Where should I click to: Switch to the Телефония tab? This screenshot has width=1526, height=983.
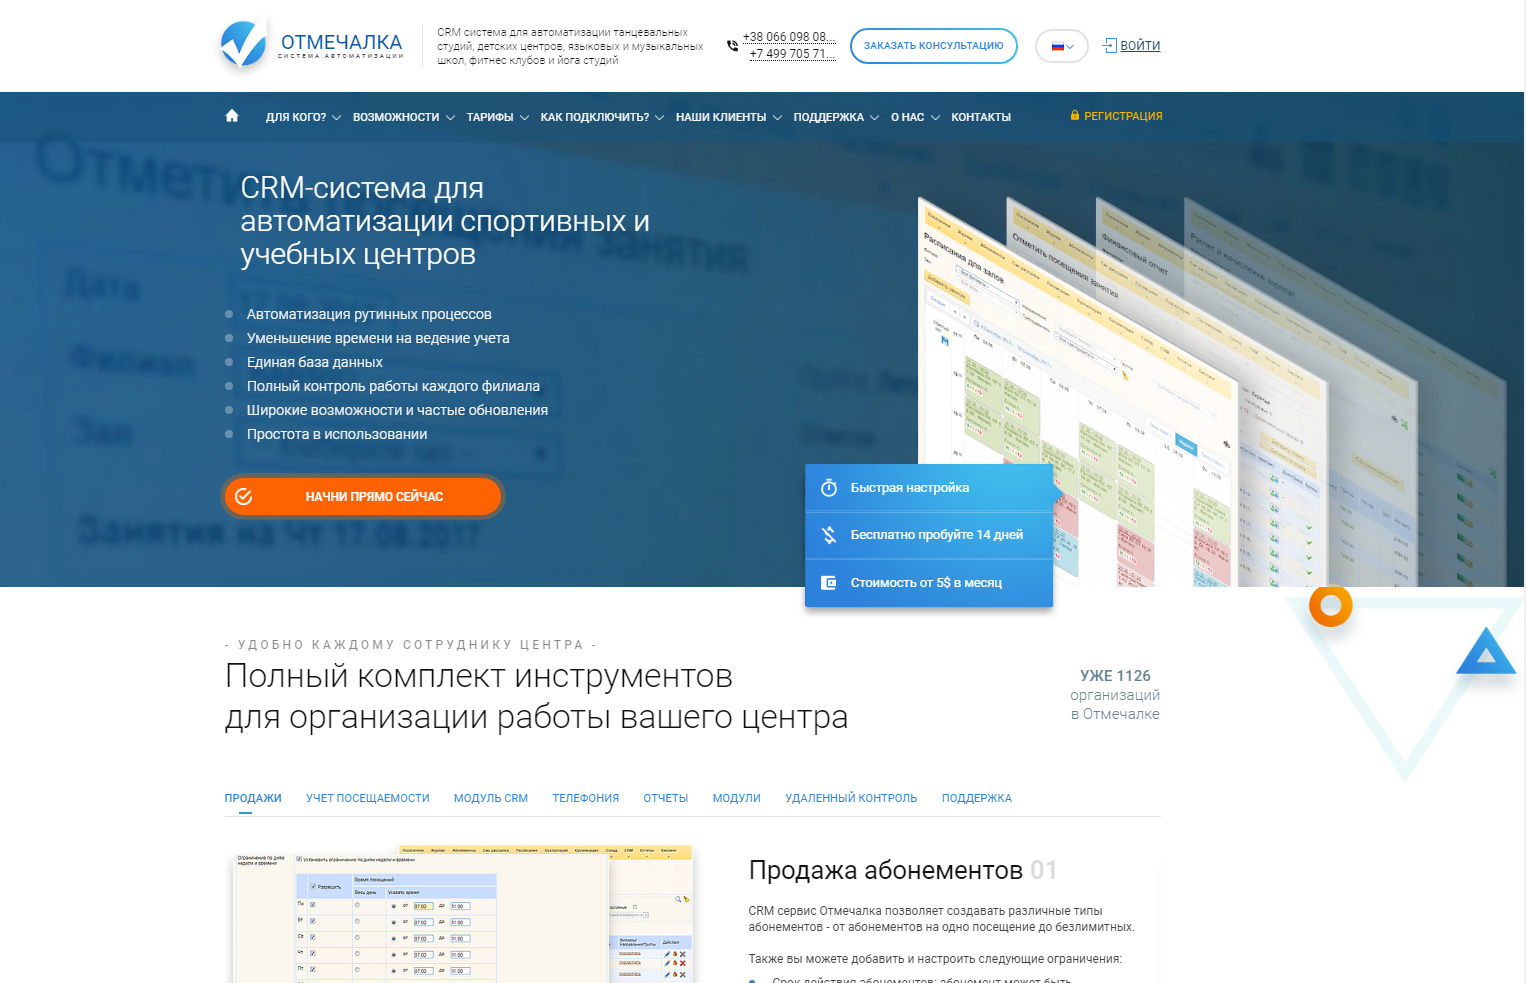point(586,798)
